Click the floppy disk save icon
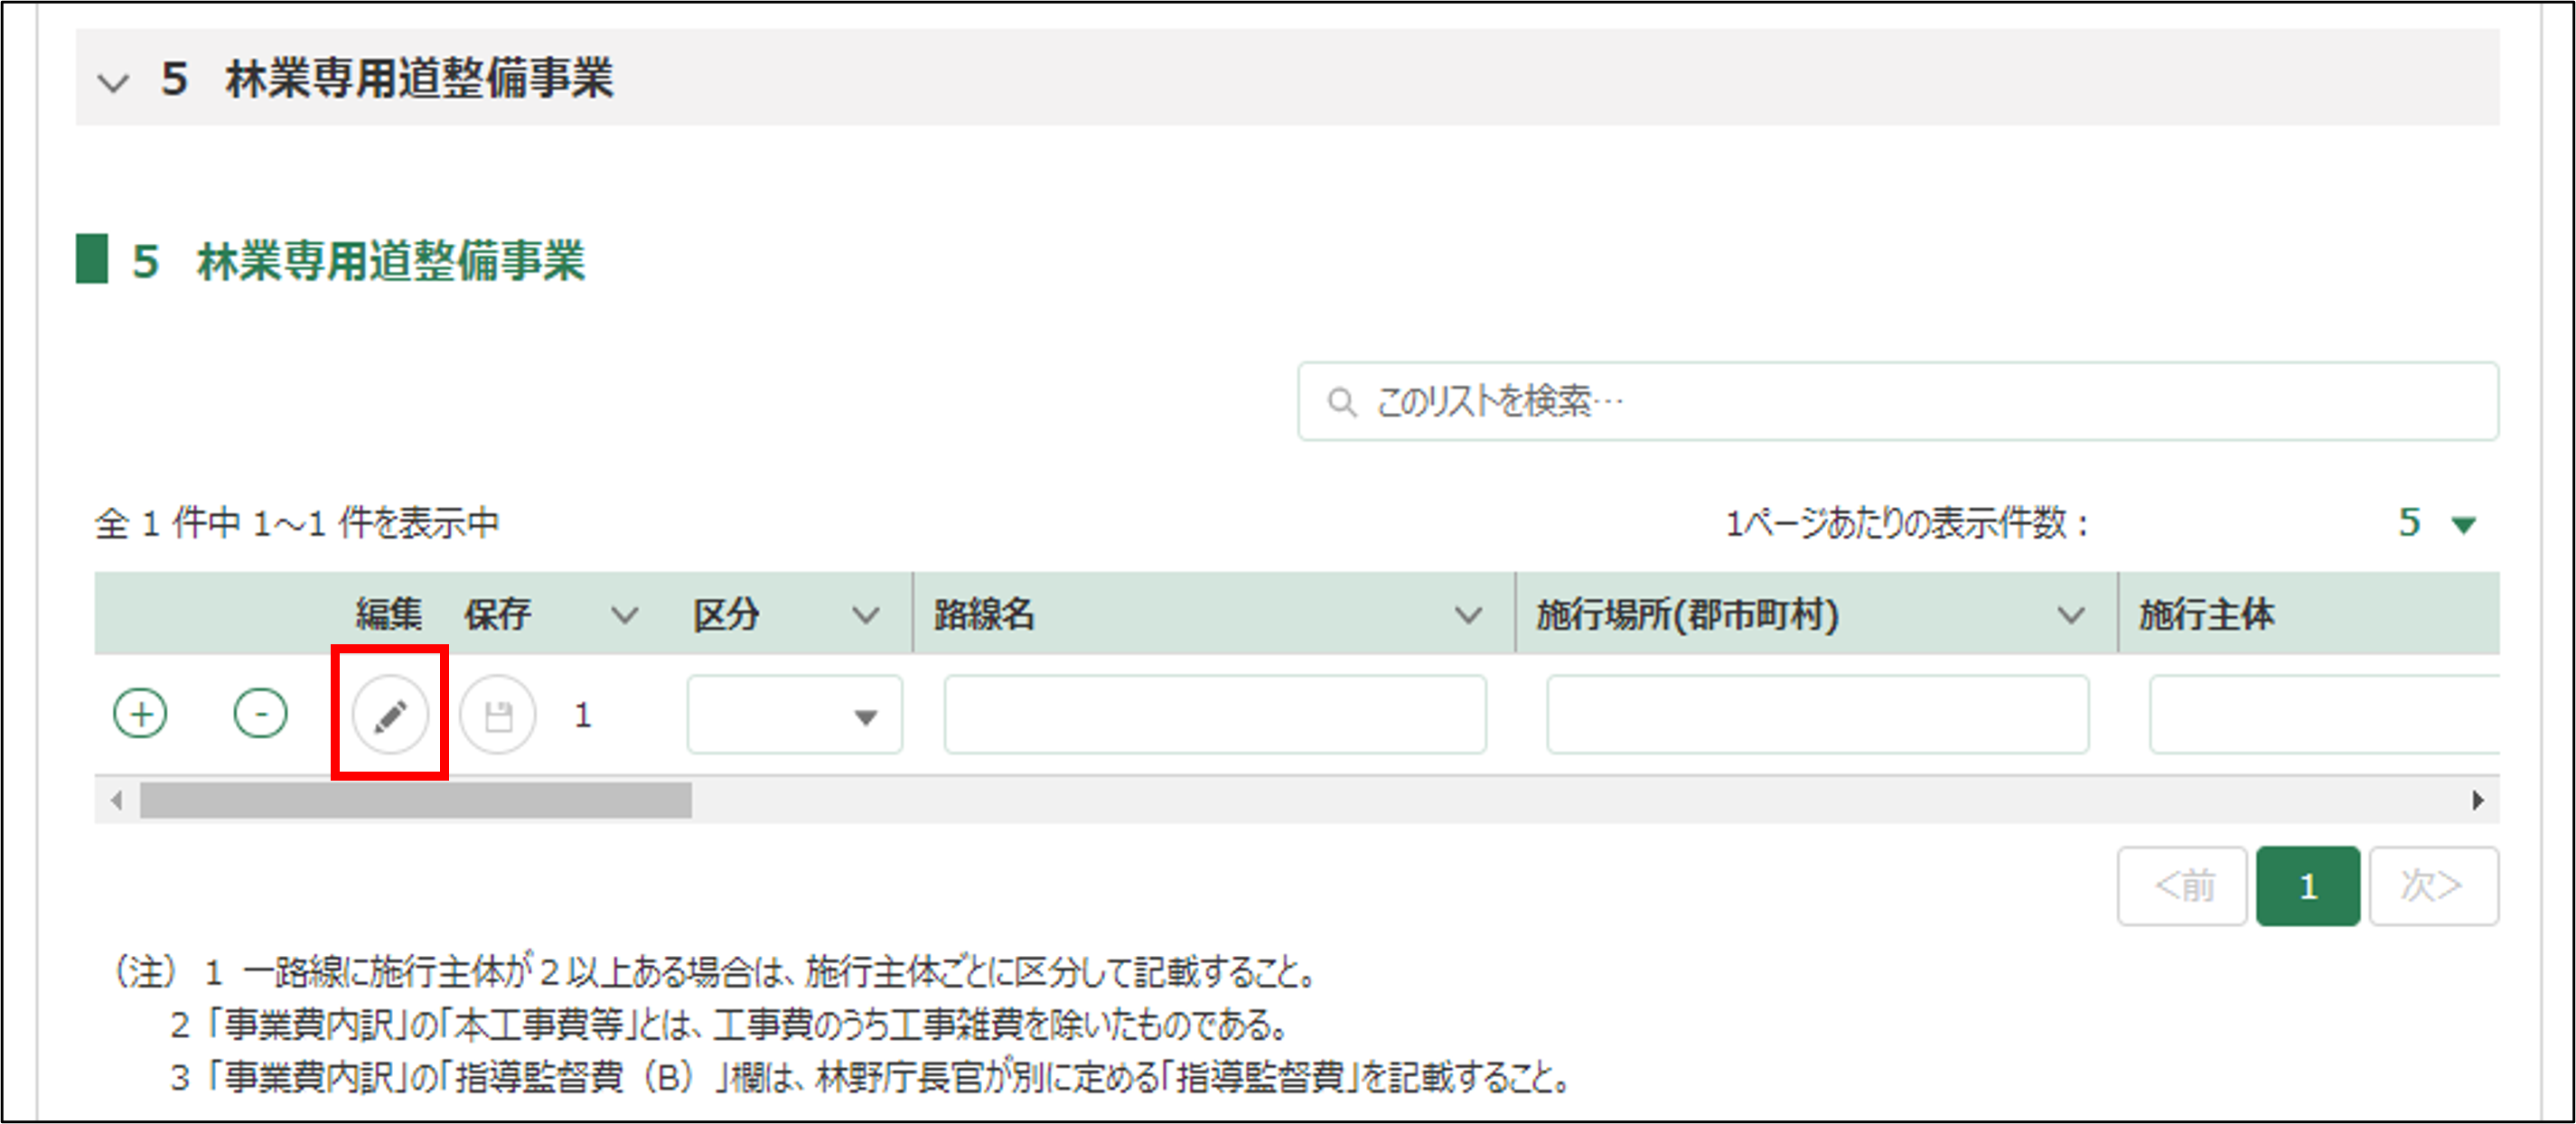2576x1124 pixels. coord(498,715)
